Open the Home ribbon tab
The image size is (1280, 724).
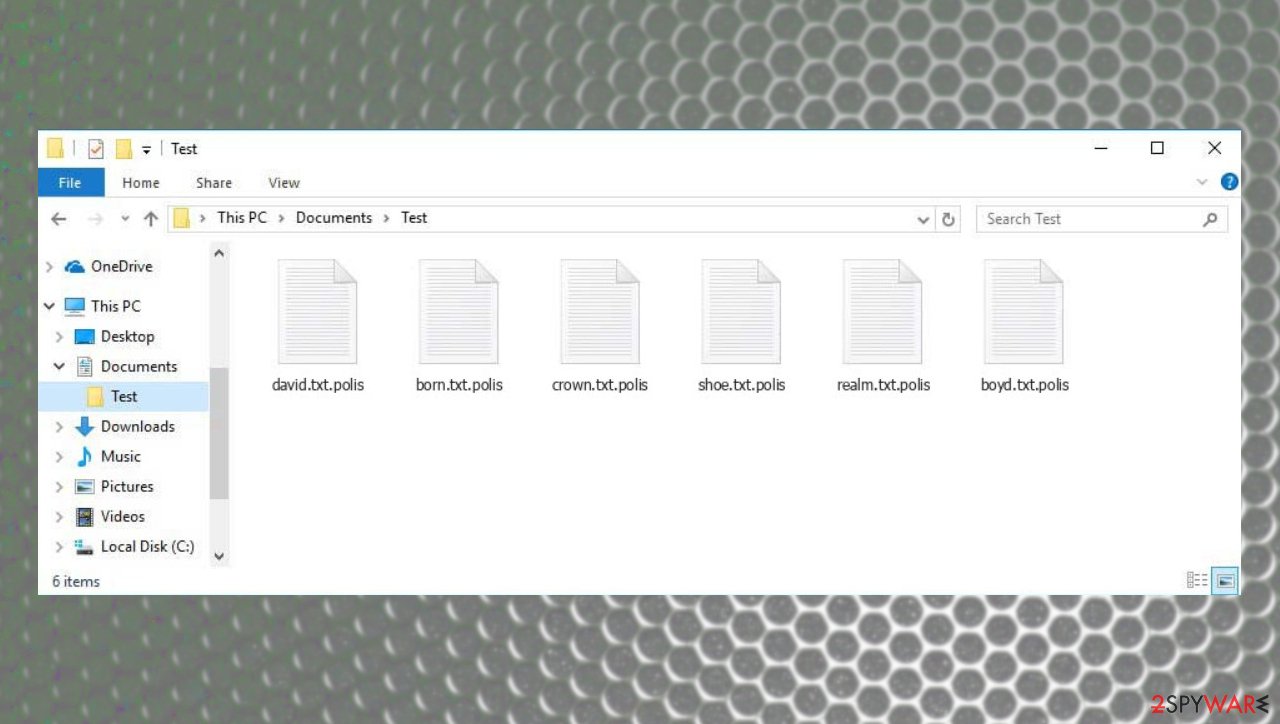click(x=141, y=183)
